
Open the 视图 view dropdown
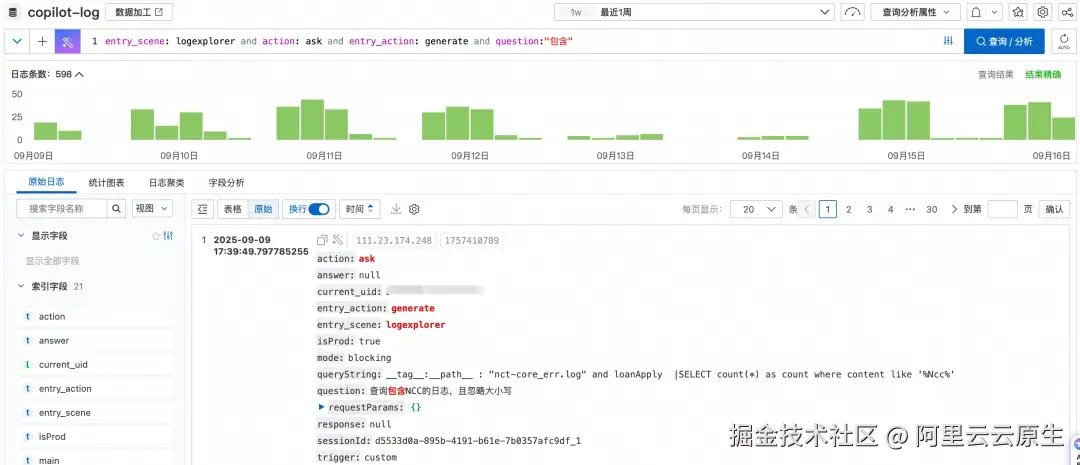152,208
